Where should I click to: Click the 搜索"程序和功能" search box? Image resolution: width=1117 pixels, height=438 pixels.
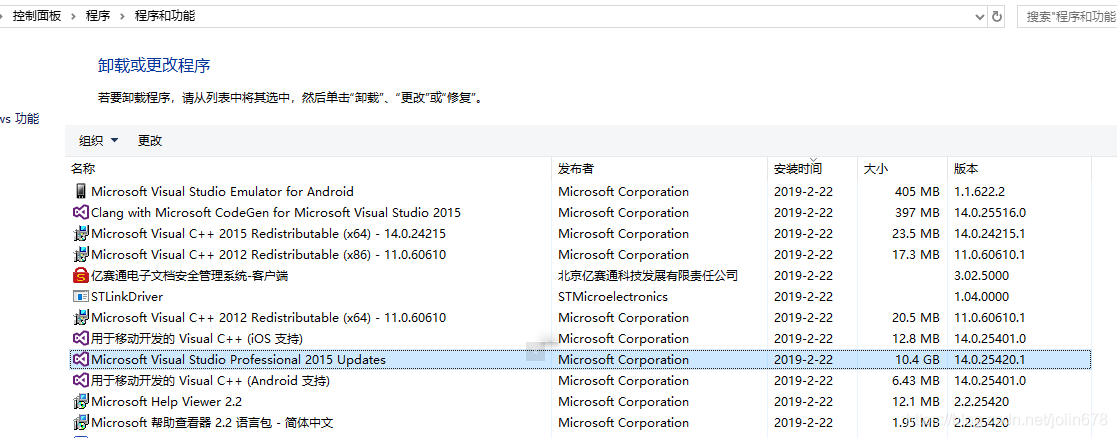tap(1066, 16)
